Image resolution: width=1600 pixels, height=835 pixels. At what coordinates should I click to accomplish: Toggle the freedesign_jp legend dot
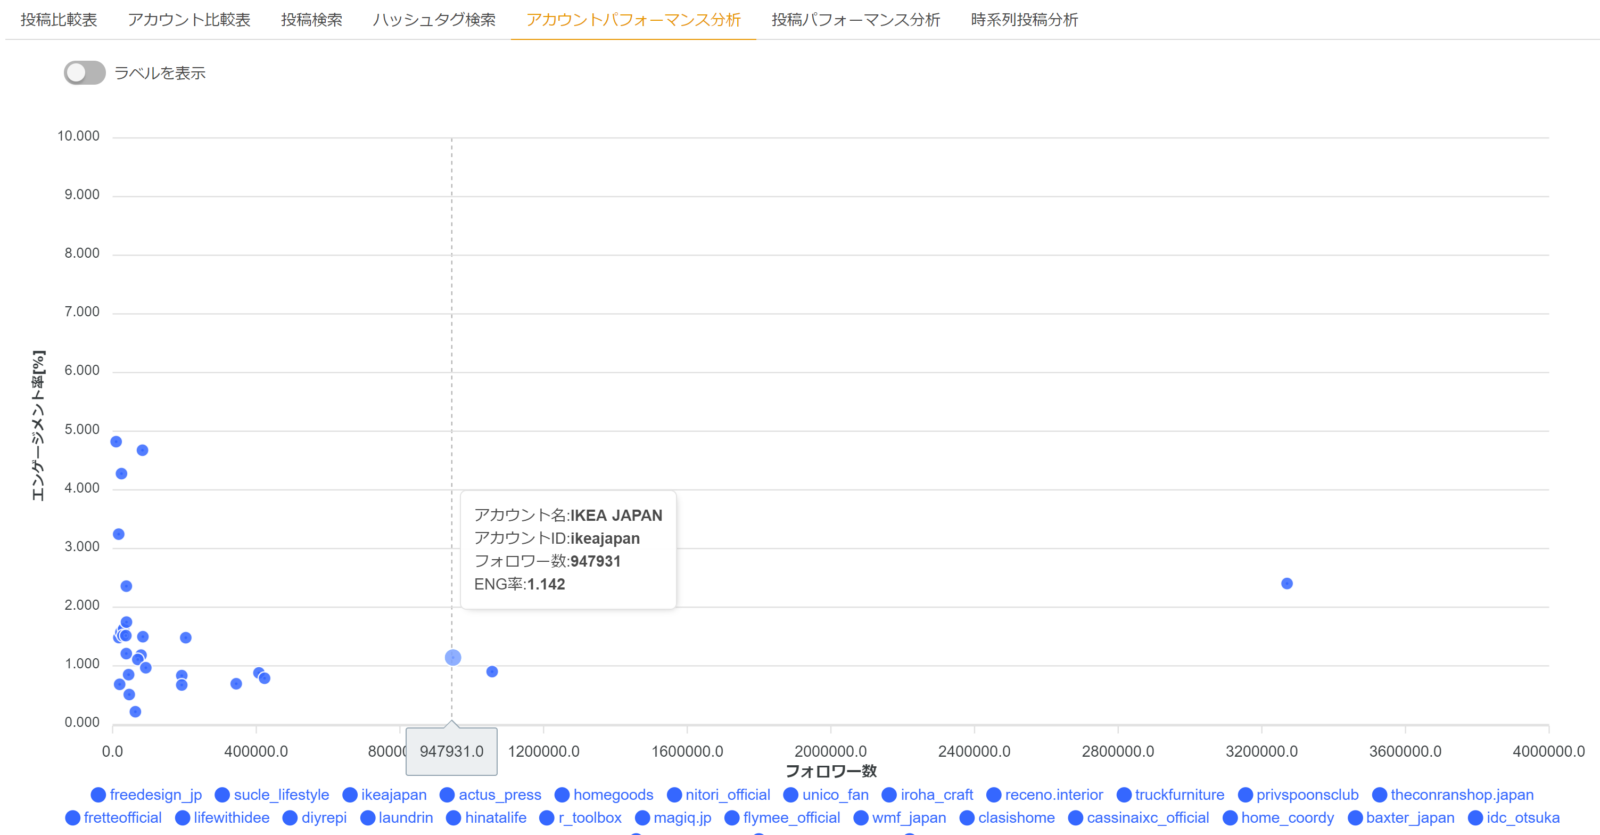click(98, 795)
